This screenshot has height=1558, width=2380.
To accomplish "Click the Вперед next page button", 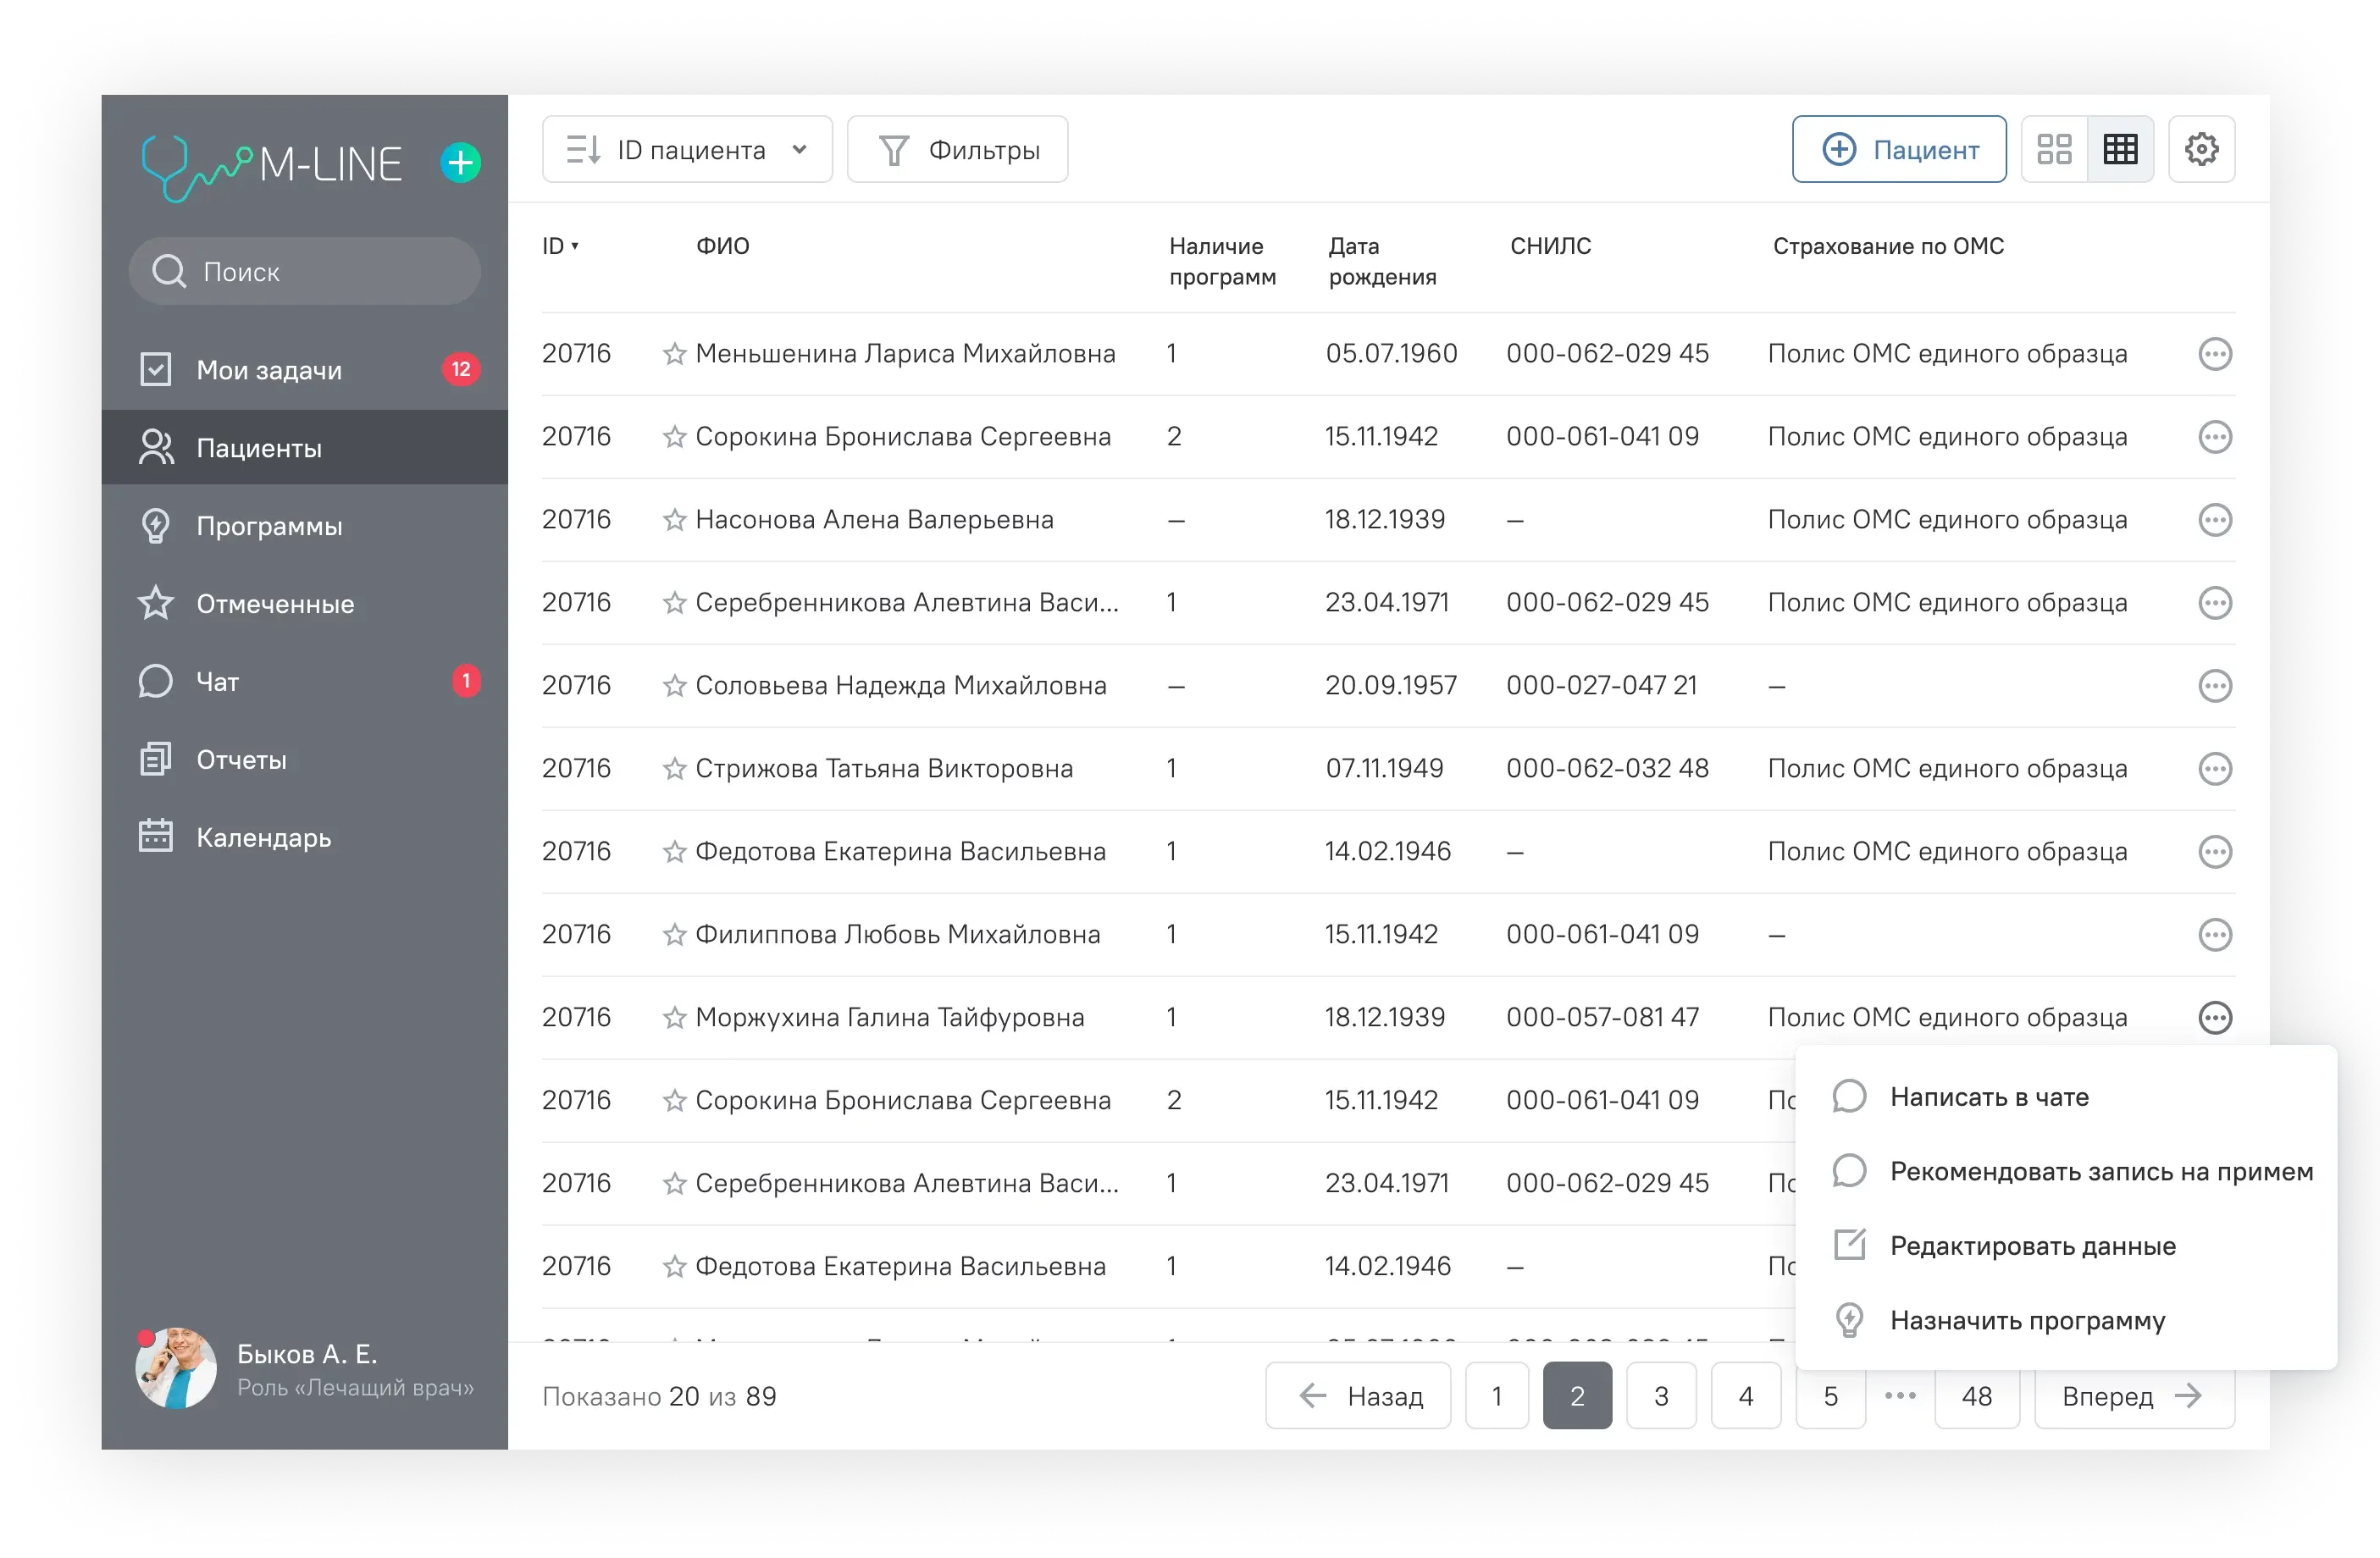I will pyautogui.click(x=2134, y=1396).
